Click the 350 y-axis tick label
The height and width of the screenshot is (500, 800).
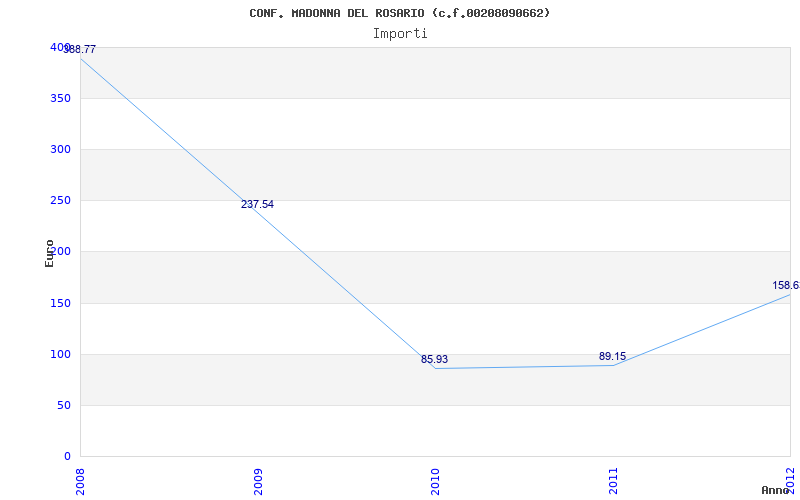60,98
